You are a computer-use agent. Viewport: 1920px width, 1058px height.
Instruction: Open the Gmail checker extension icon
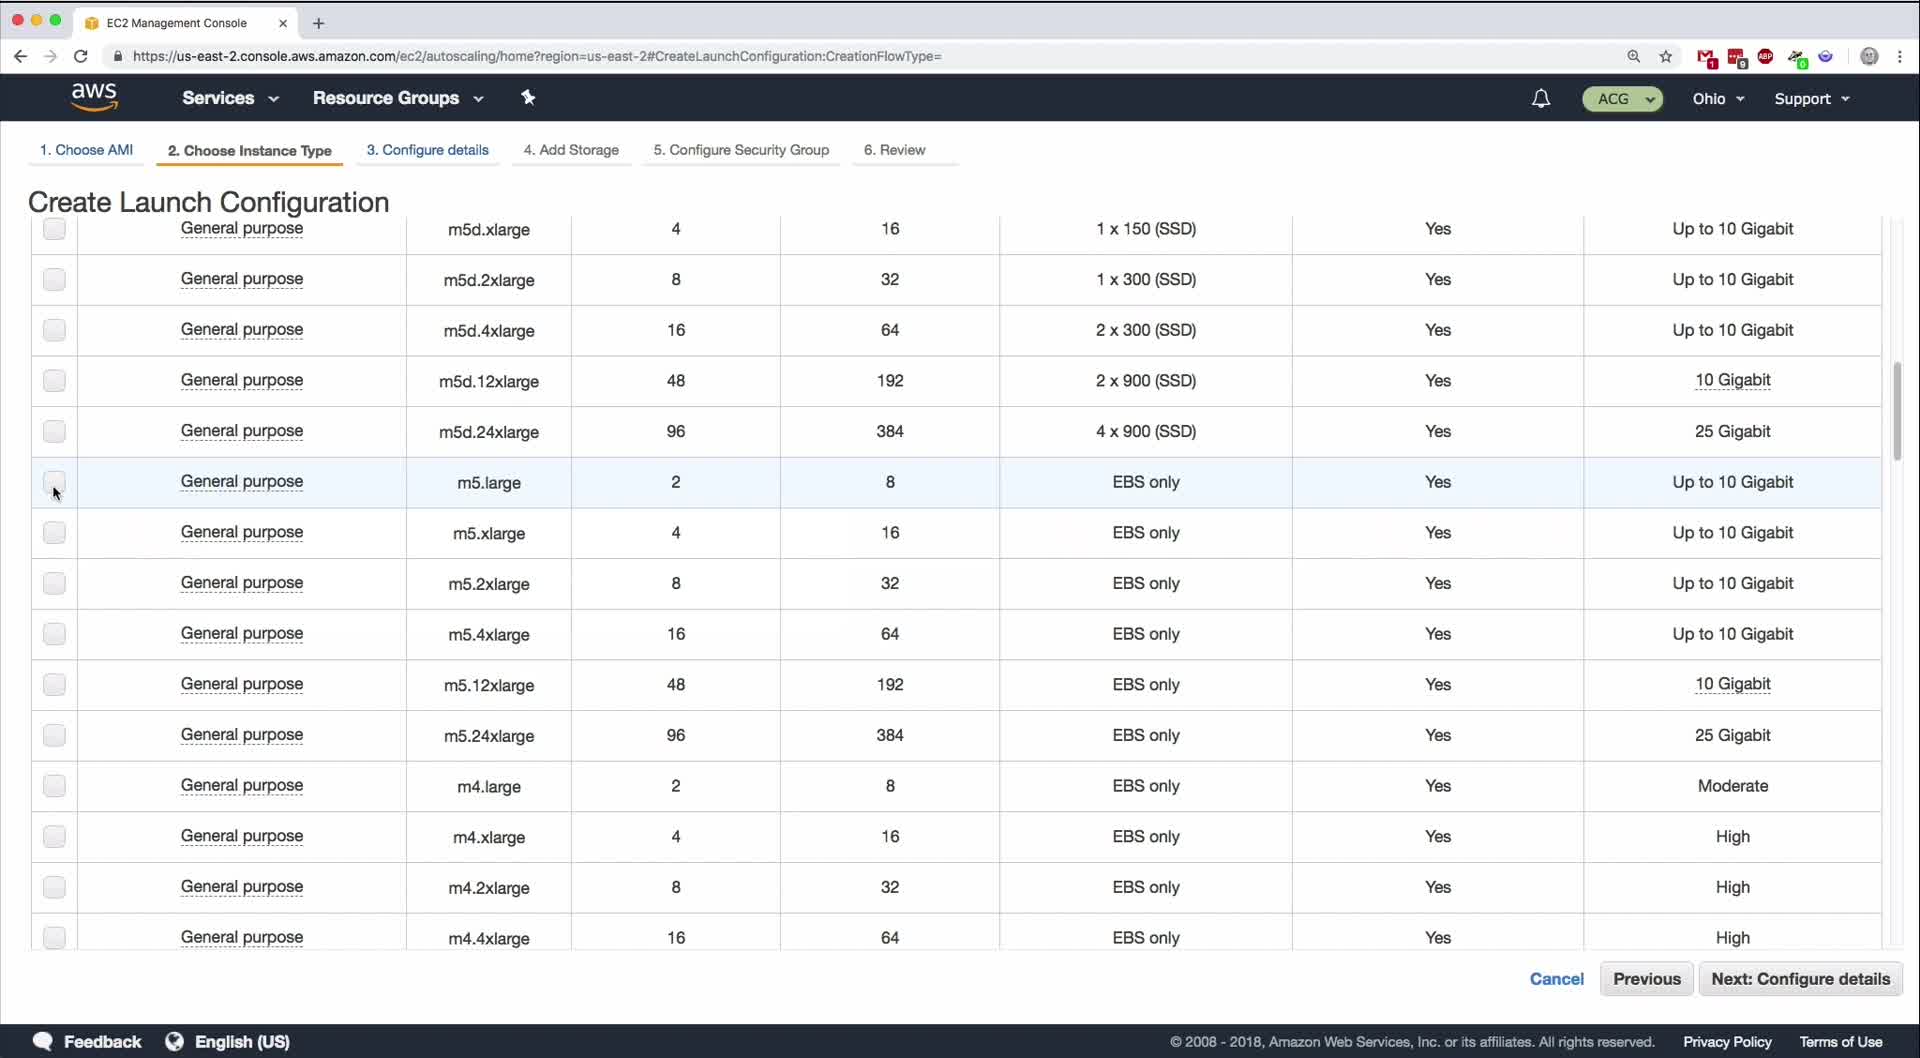1707,57
